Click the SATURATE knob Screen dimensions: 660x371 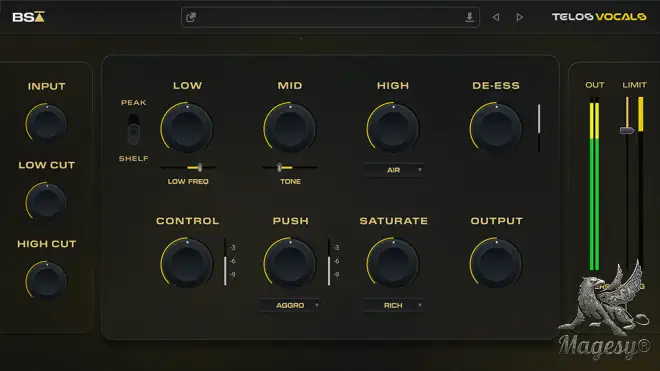(393, 263)
